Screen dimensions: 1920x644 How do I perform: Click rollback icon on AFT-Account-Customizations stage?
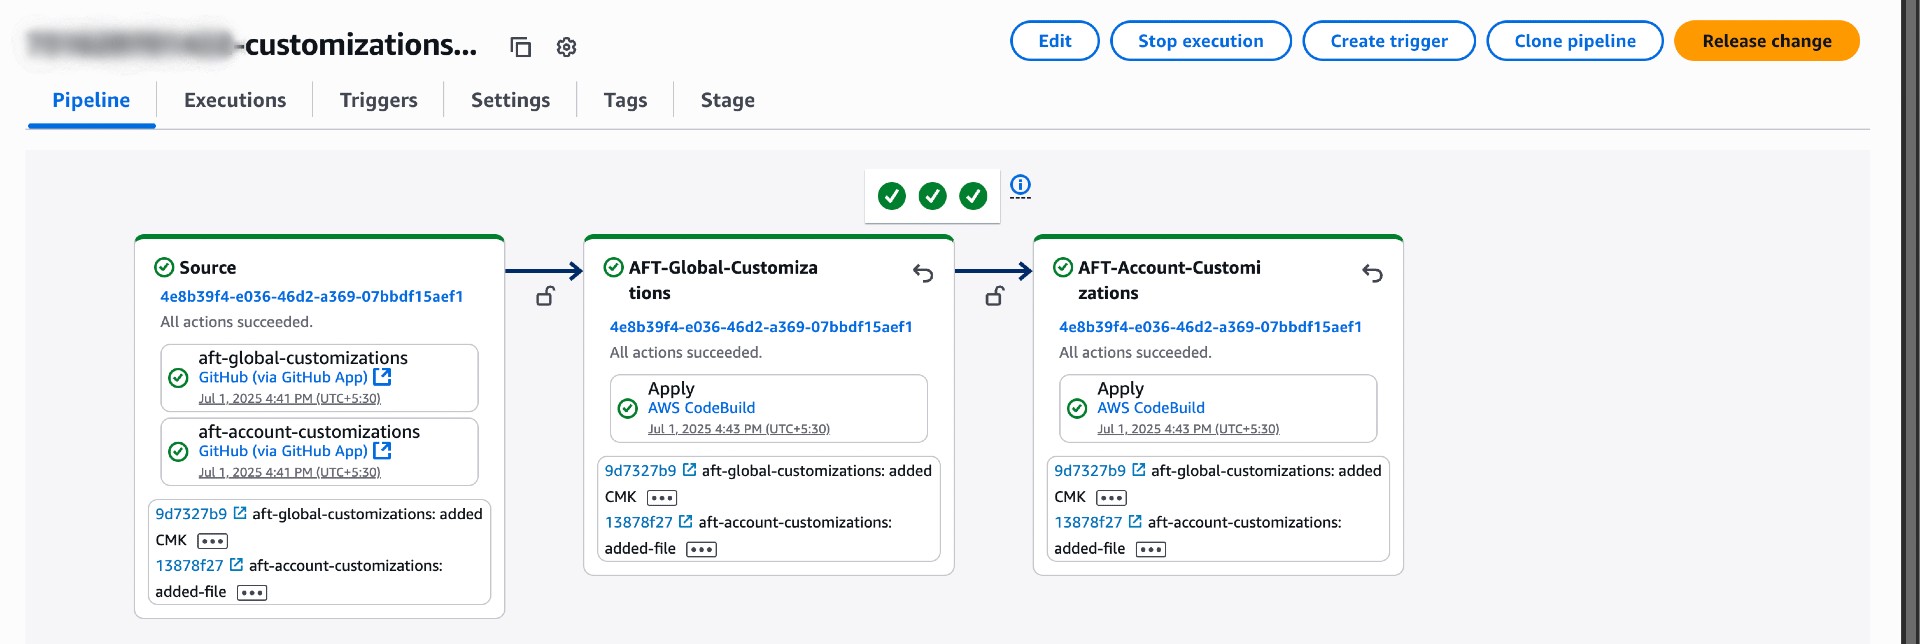[1373, 273]
